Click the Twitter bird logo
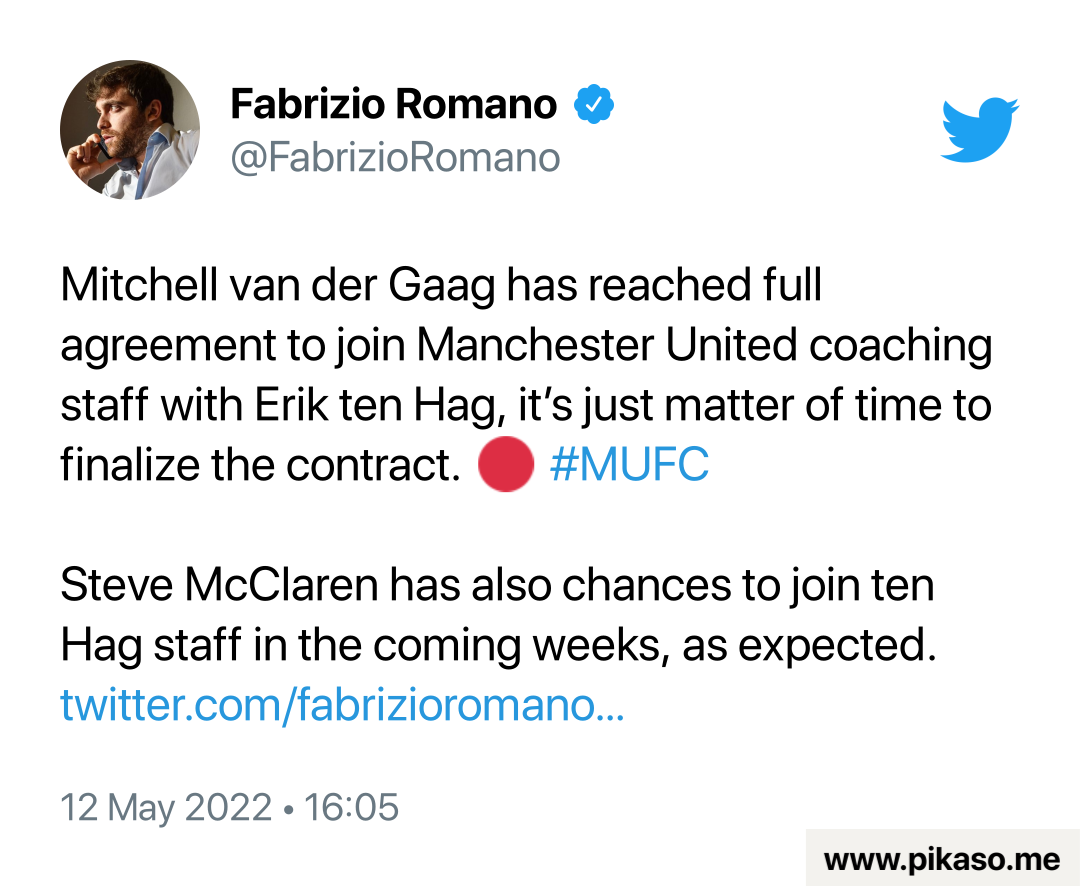Viewport: 1080px width, 886px height. [979, 129]
